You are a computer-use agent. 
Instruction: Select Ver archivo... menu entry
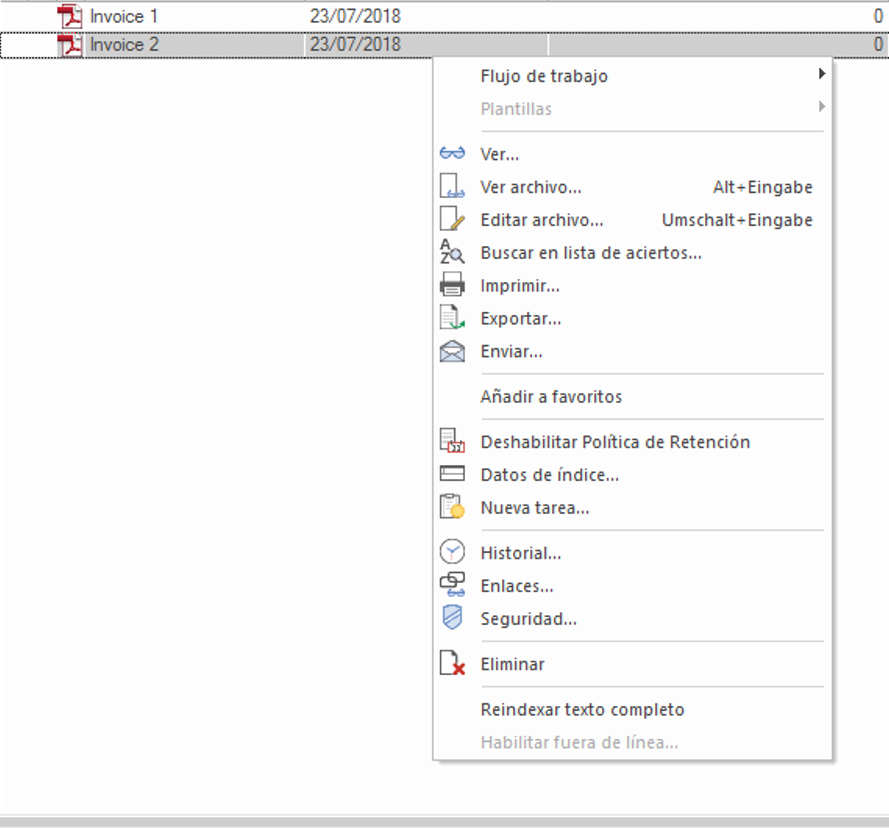(633, 187)
